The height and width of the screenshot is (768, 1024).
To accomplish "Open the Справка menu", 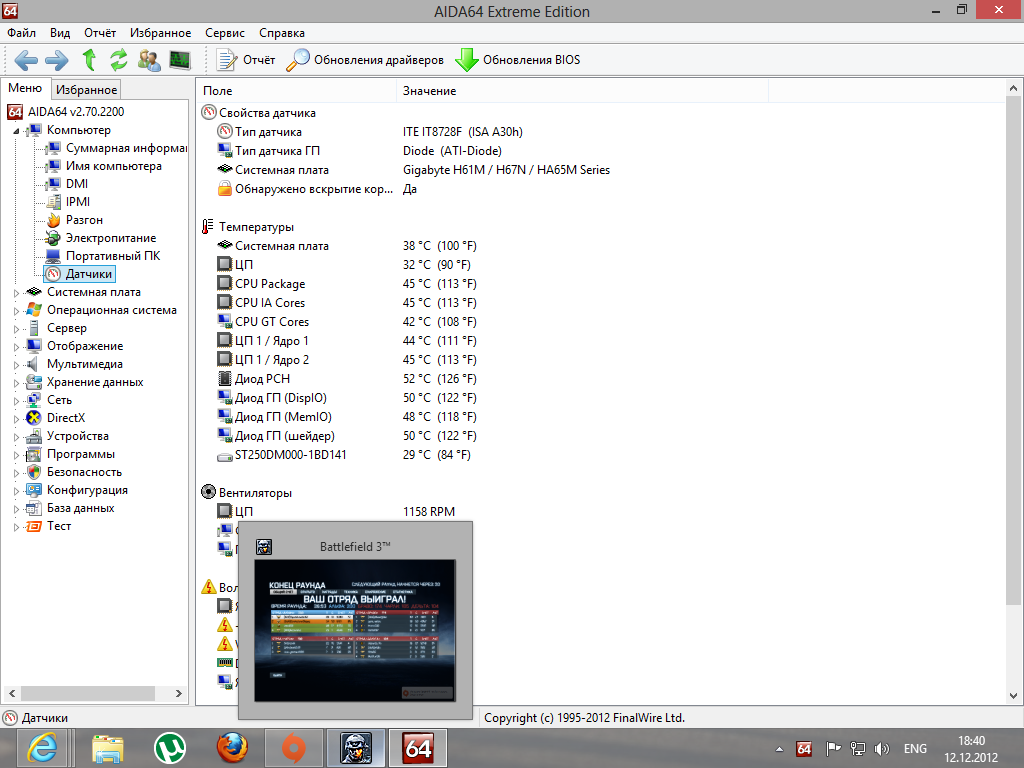I will (x=281, y=33).
